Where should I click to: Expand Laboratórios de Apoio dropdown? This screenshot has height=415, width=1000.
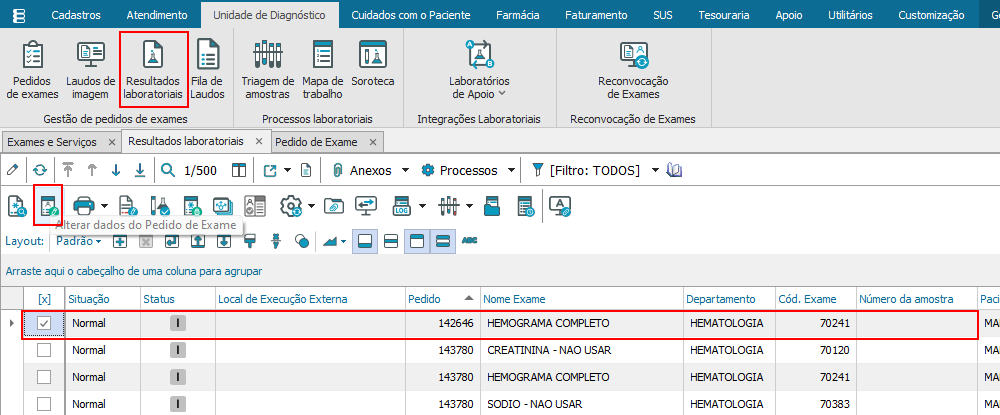pos(502,94)
